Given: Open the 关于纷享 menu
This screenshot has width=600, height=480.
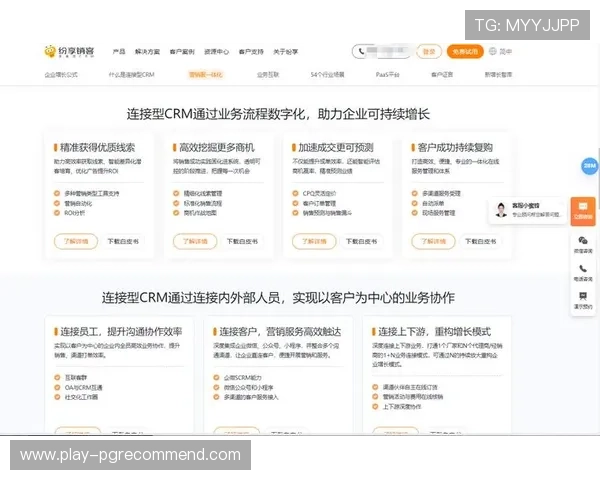Looking at the screenshot, I should pyautogui.click(x=285, y=51).
